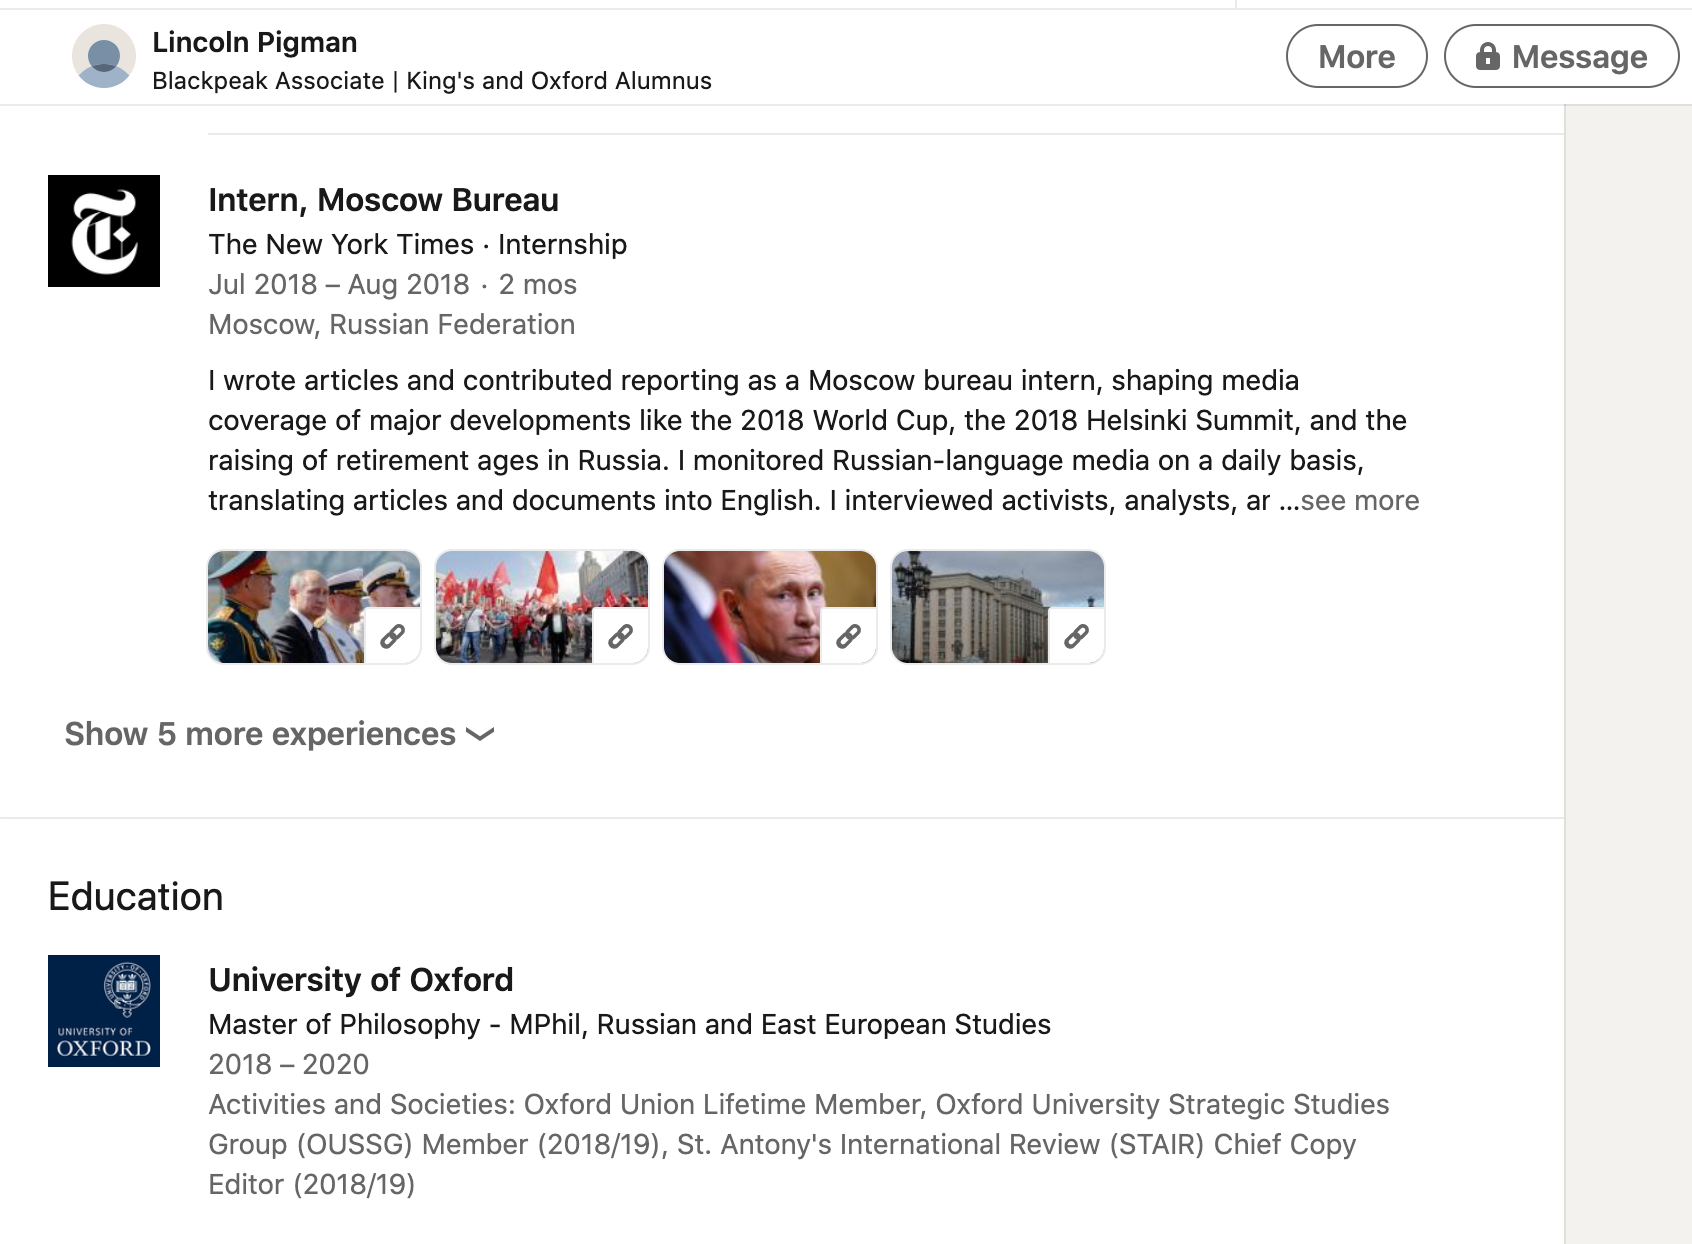
Task: Click the Message button
Action: point(1561,56)
